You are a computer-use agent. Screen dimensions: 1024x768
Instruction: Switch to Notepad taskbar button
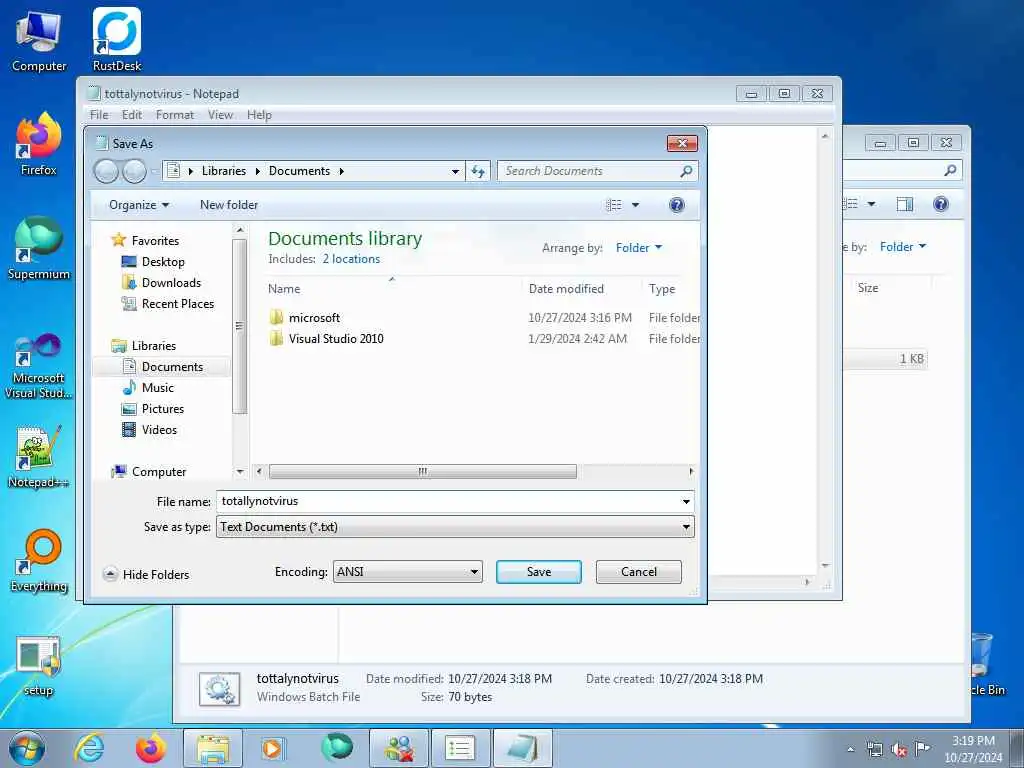point(523,748)
